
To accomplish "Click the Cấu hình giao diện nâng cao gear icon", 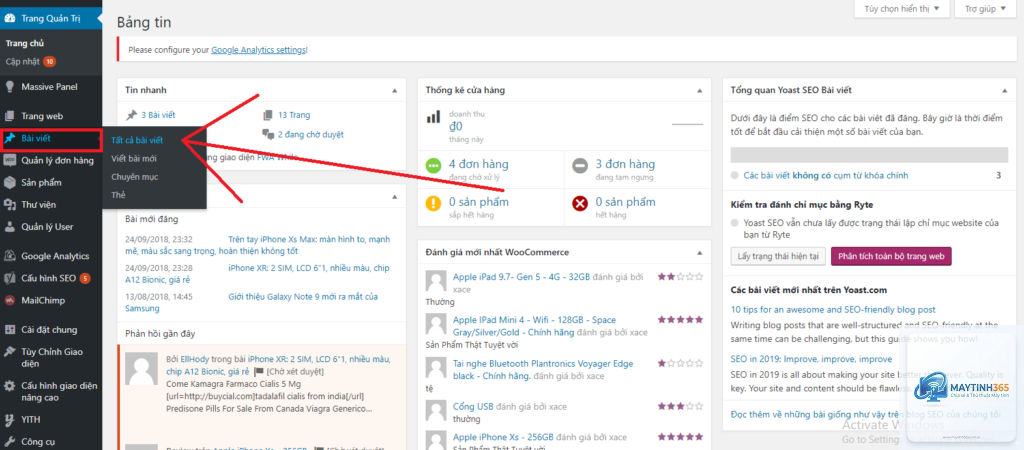I will click(x=10, y=385).
